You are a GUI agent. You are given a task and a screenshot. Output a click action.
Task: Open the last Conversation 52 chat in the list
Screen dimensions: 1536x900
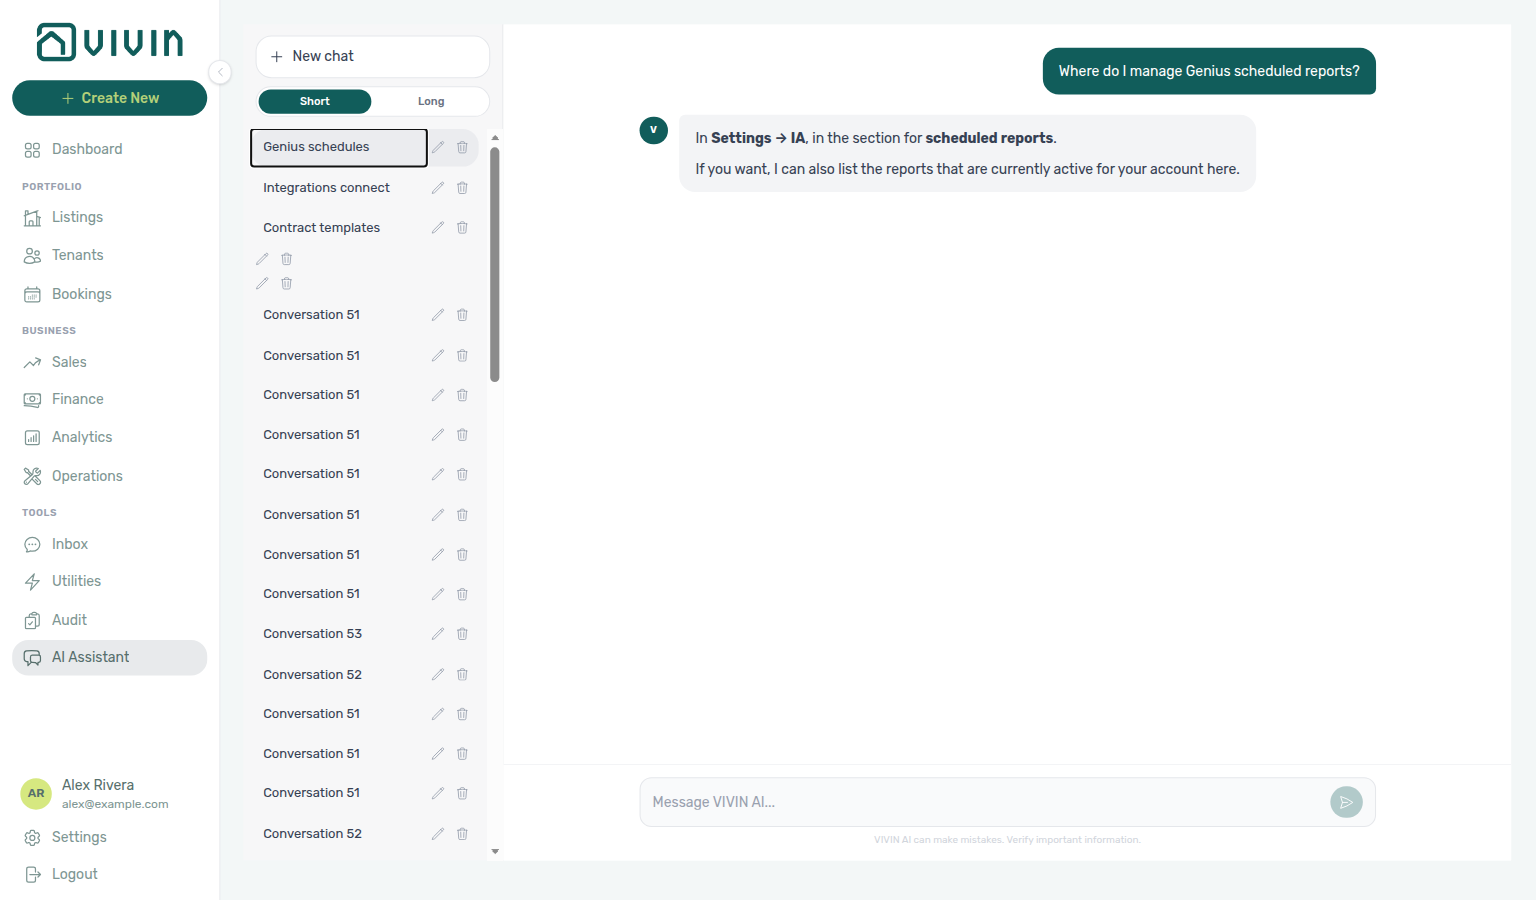coord(339,834)
